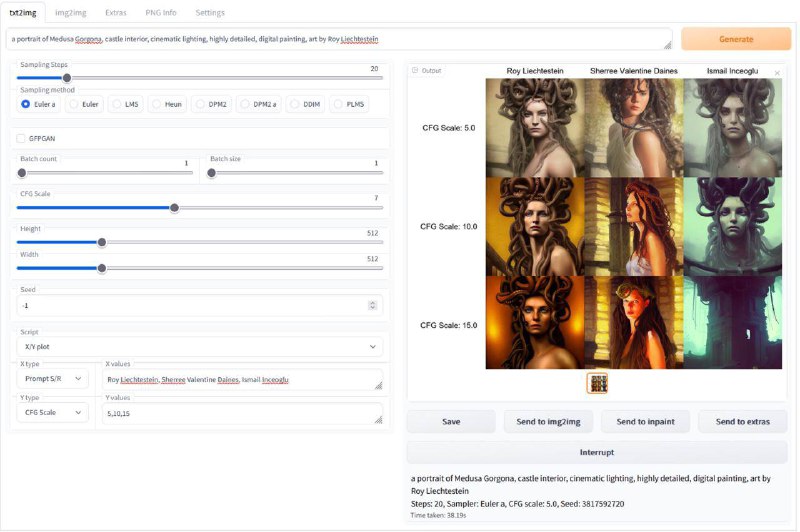Screen dimensions: 800x532
Task: Click the CFG Scale: 5.0 row label
Action: point(448,128)
